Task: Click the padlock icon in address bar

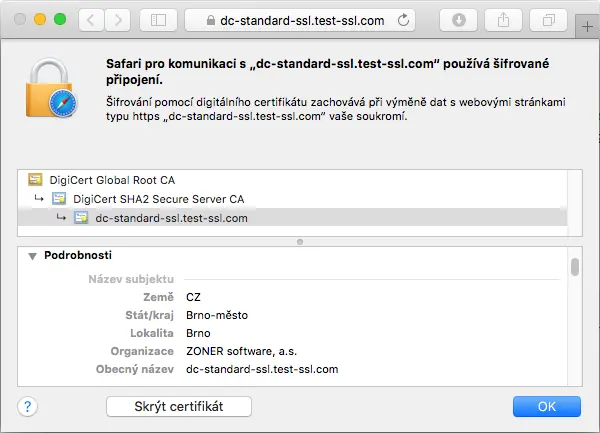Action: [x=210, y=20]
